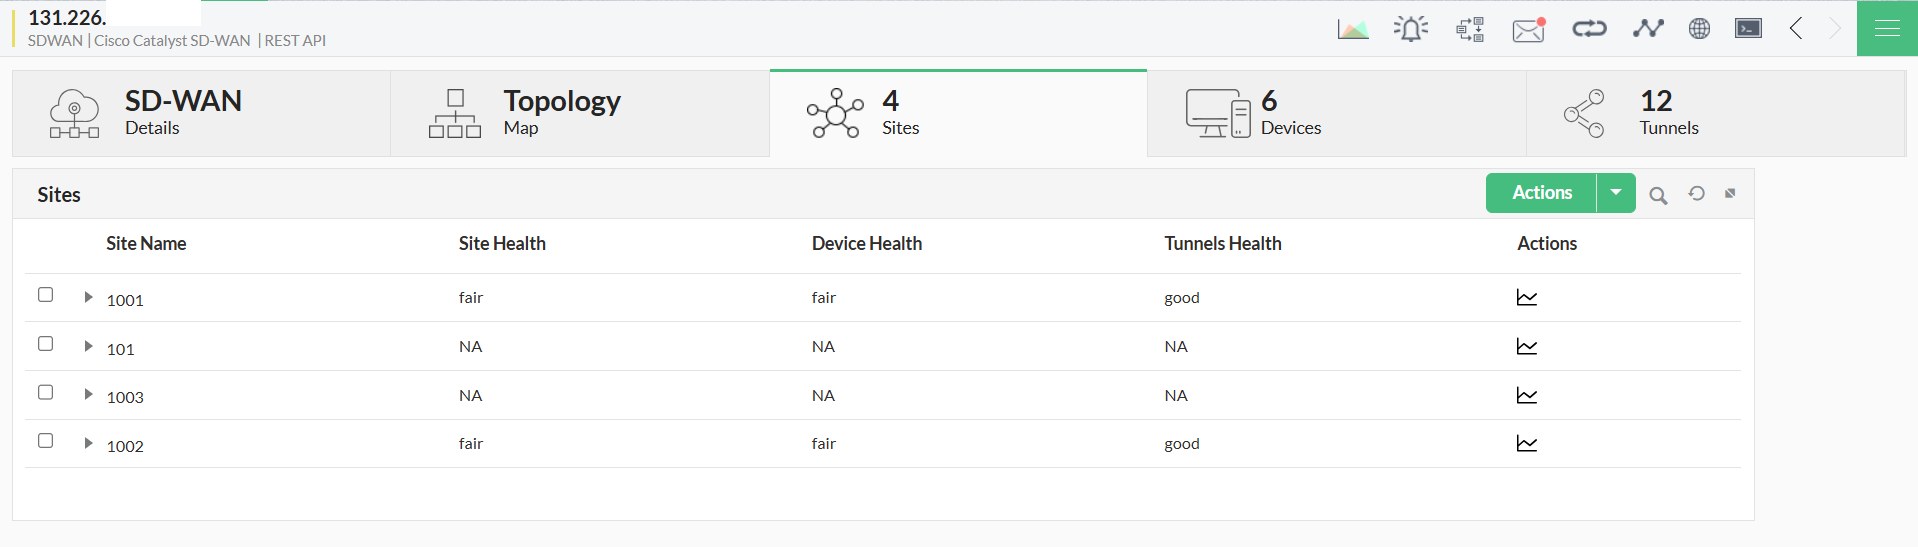Open the Actions dropdown arrow
Screen dimensions: 1918x547
1616,193
